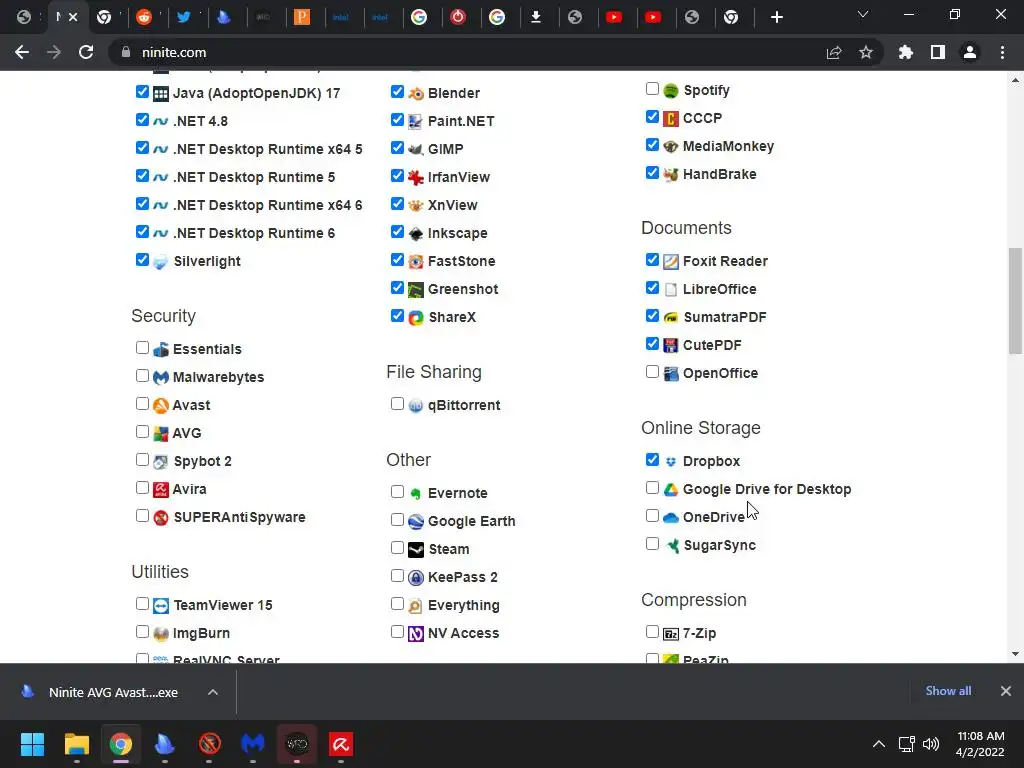1024x768 pixels.
Task: Click the page vertical scrollbar thumb
Action: (x=1015, y=301)
